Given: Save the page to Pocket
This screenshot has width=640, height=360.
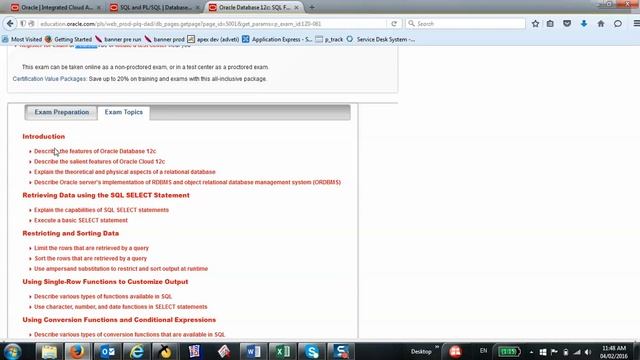Looking at the screenshot, I should pyautogui.click(x=567, y=24).
